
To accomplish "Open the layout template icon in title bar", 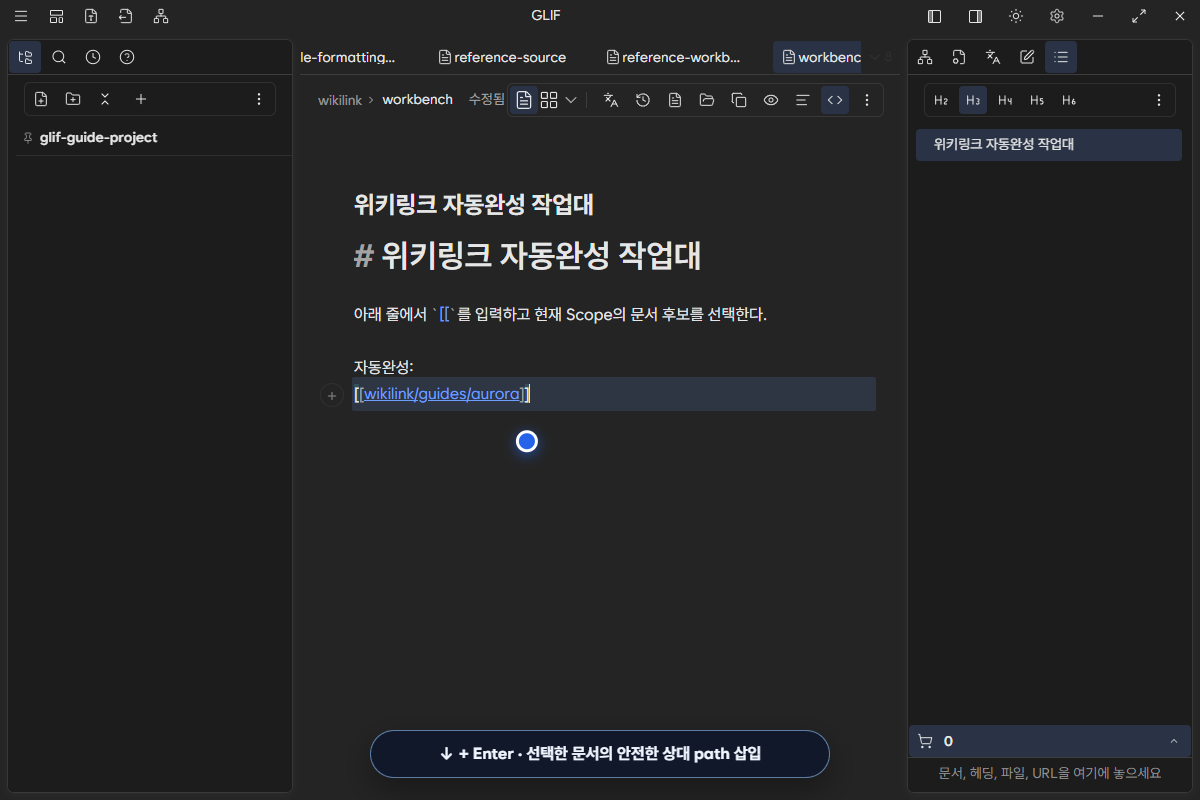I will click(56, 16).
